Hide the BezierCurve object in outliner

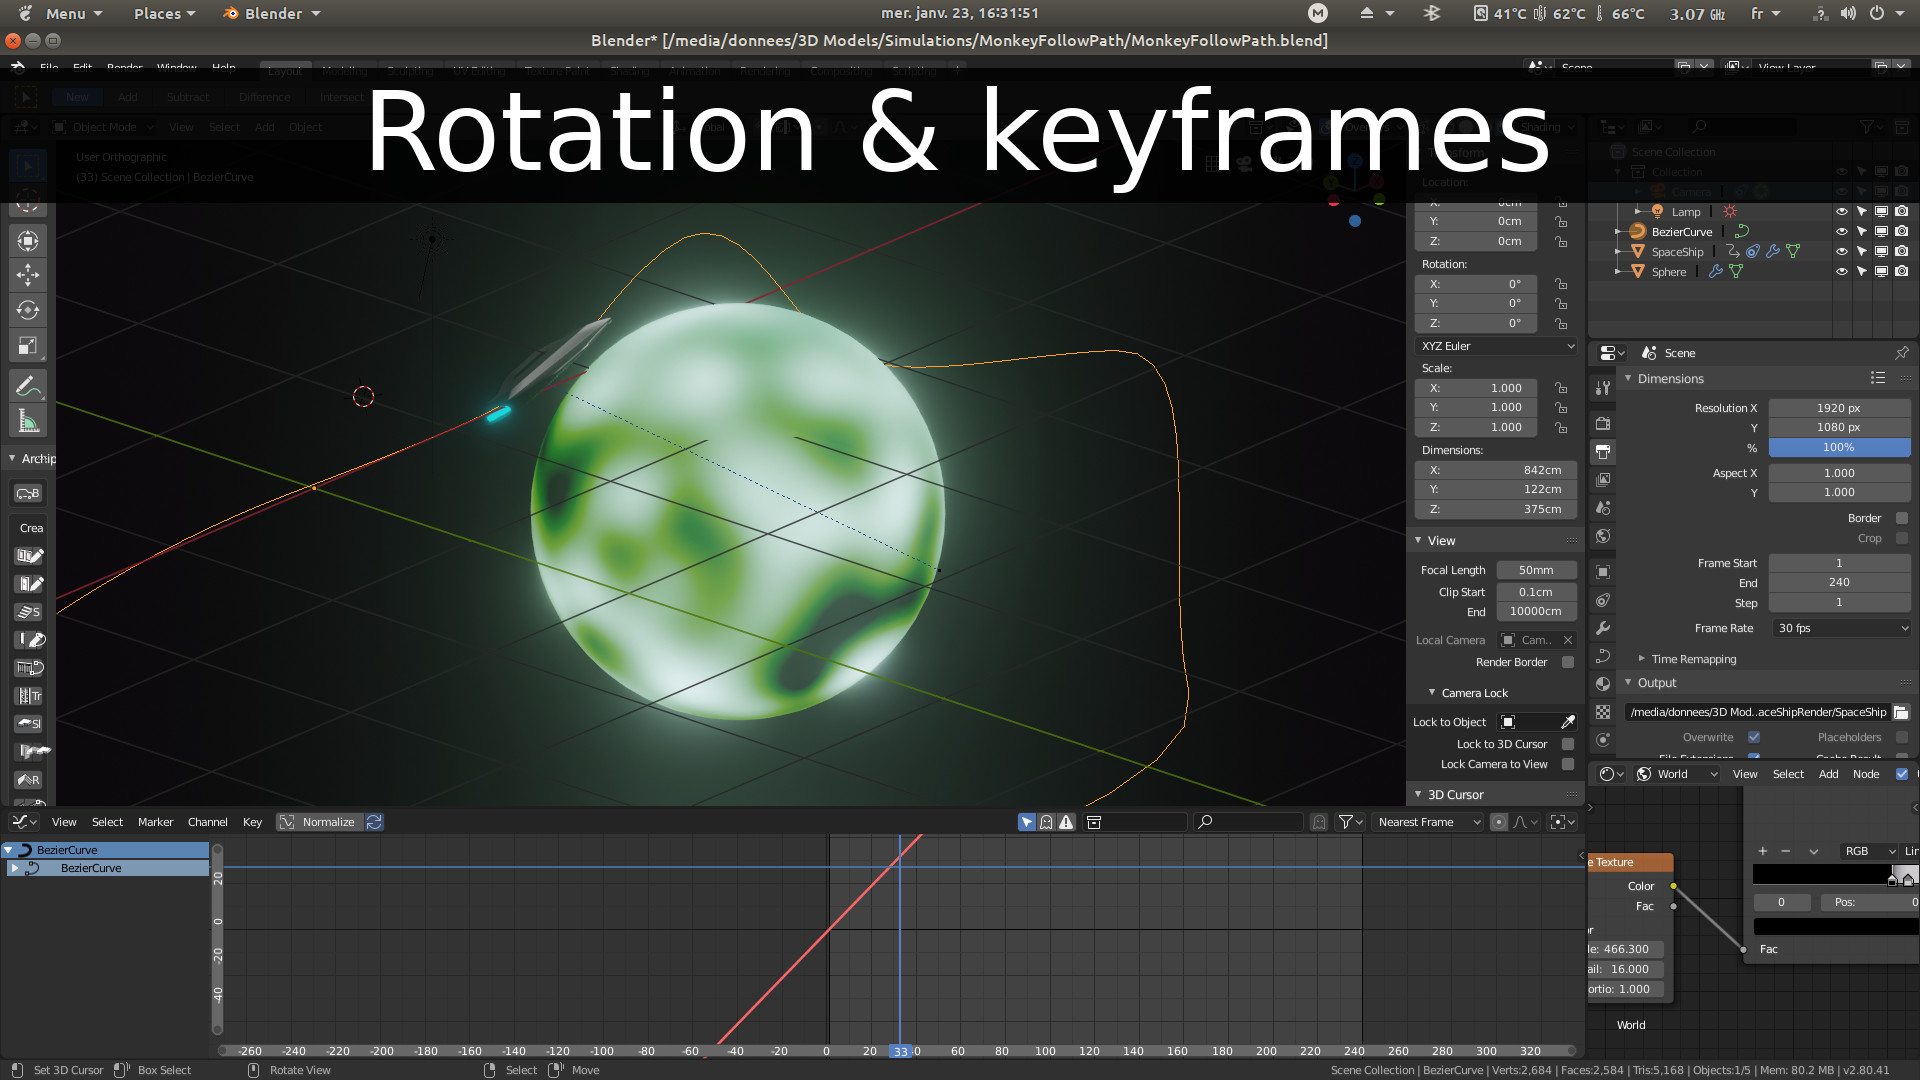point(1841,232)
